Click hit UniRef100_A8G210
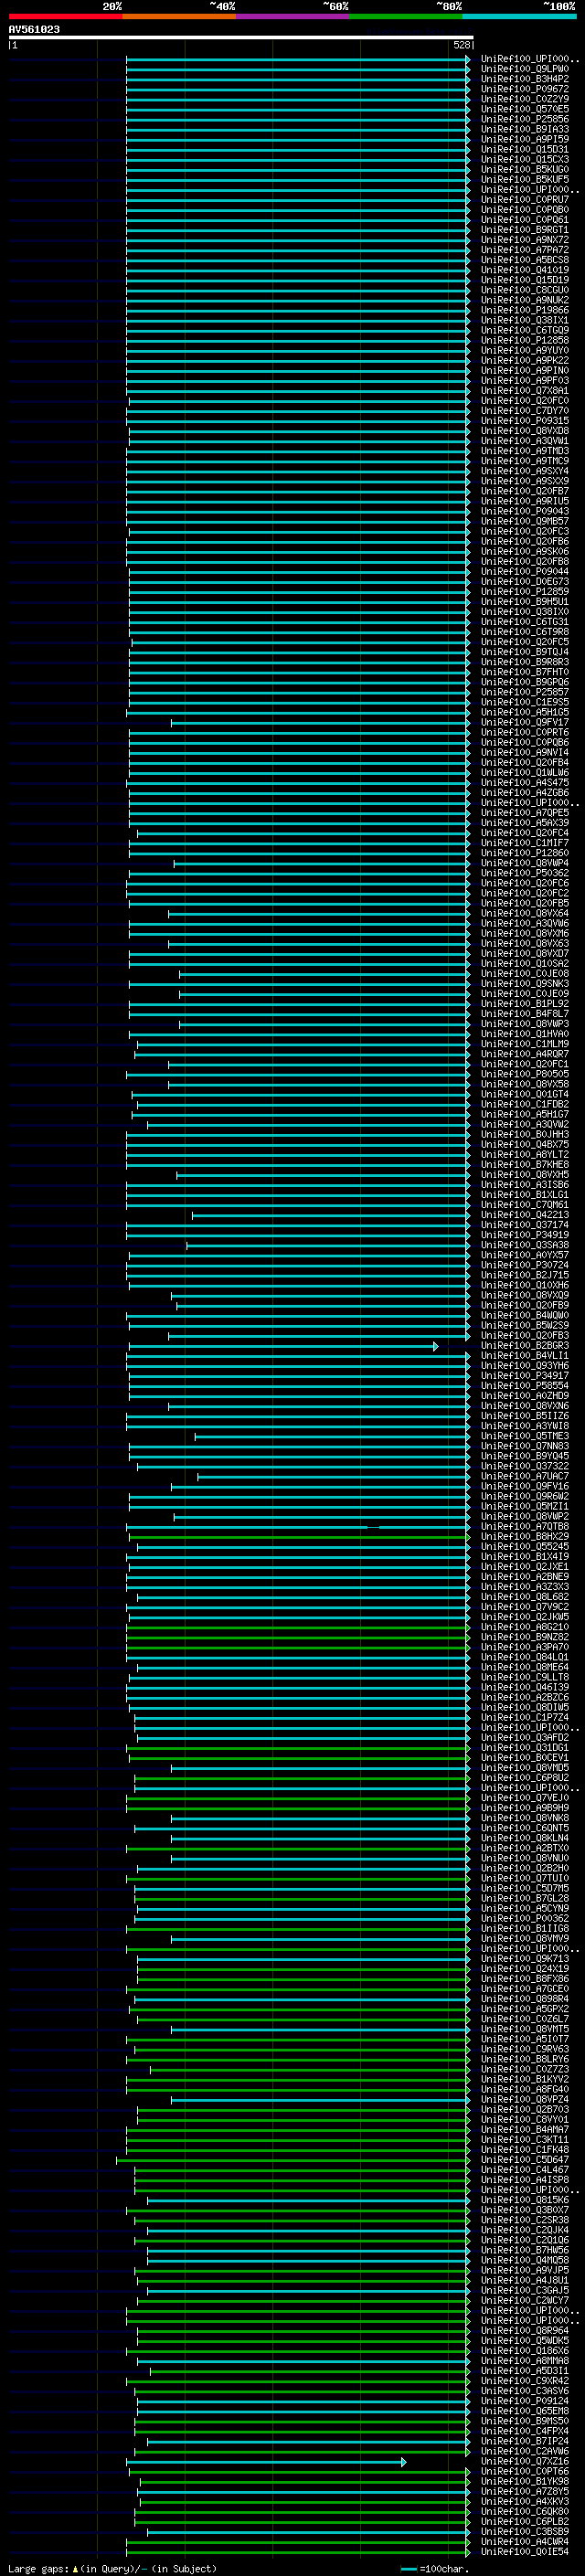The width and height of the screenshot is (585, 2576). [525, 1627]
